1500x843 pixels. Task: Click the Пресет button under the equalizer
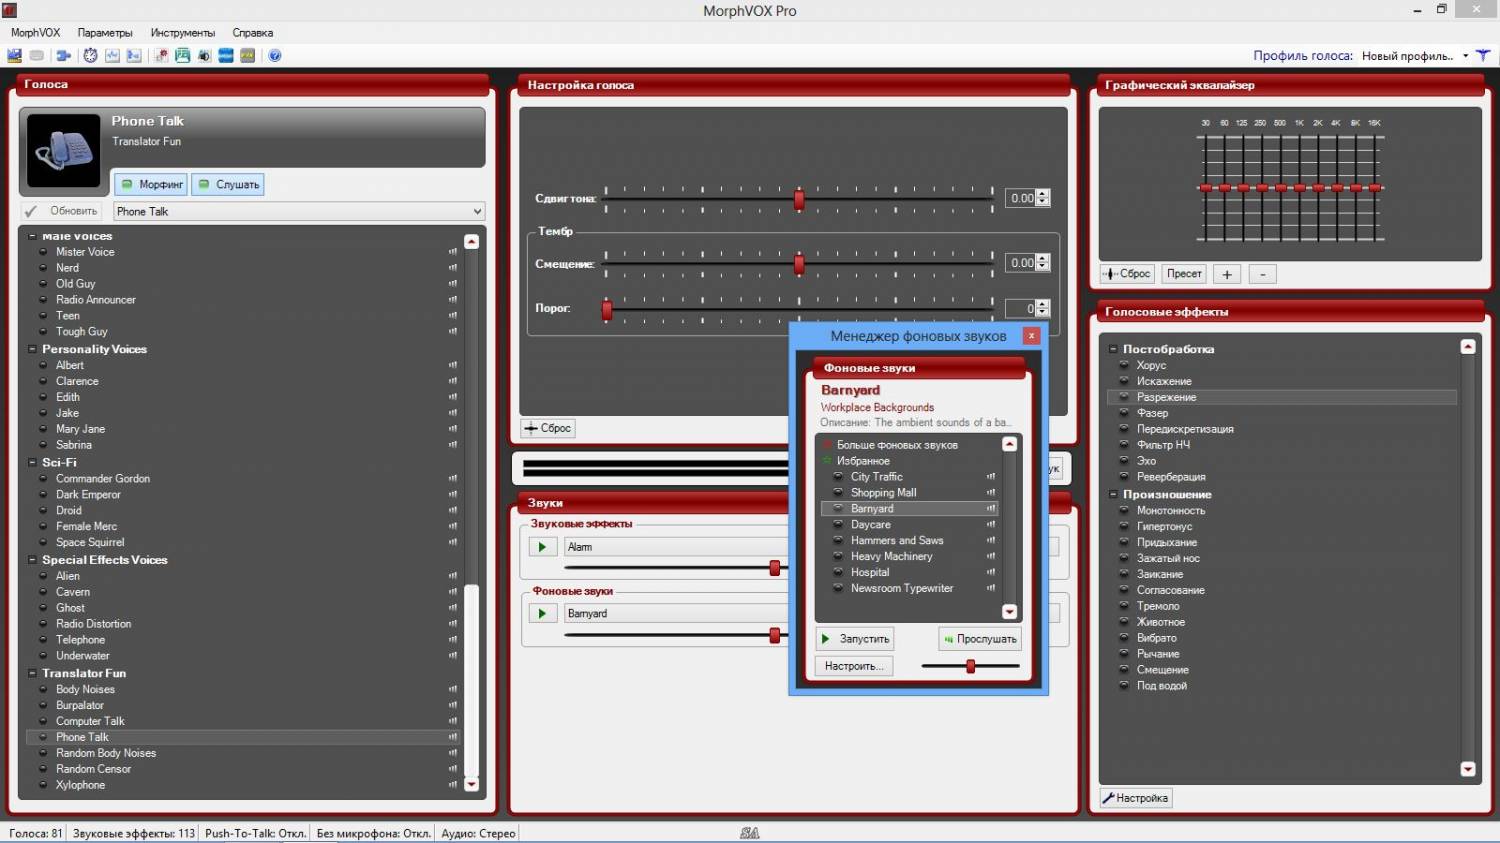point(1184,274)
